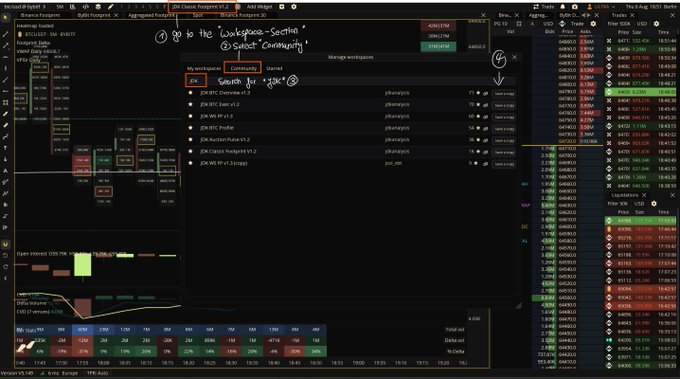The width and height of the screenshot is (680, 379).
Task: Toggle USD units in Trades panel
Action: coord(642,24)
